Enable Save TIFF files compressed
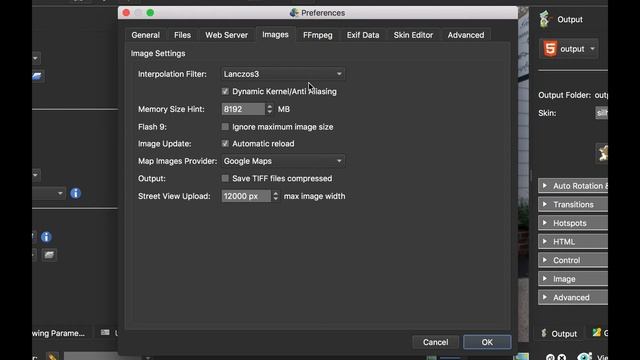 tap(225, 178)
